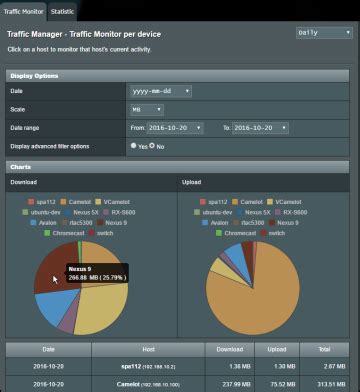This screenshot has width=360, height=392.
Task: Toggle Nexus 9 in Download chart legend
Action: click(x=112, y=223)
